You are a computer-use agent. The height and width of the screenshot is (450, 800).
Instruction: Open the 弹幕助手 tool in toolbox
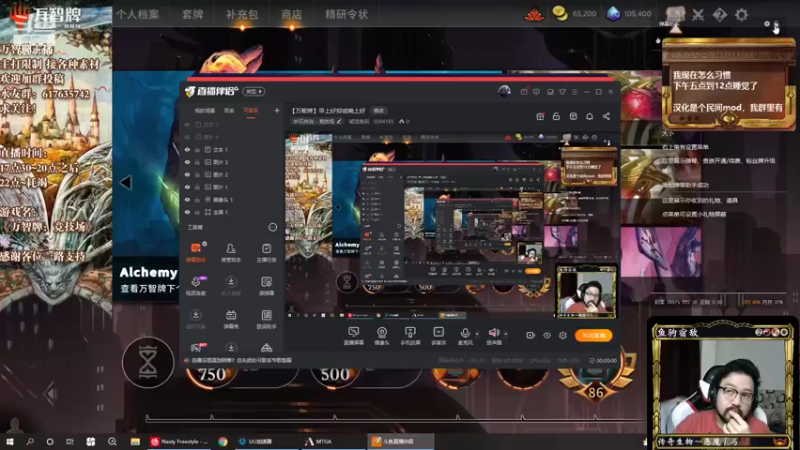[195, 252]
